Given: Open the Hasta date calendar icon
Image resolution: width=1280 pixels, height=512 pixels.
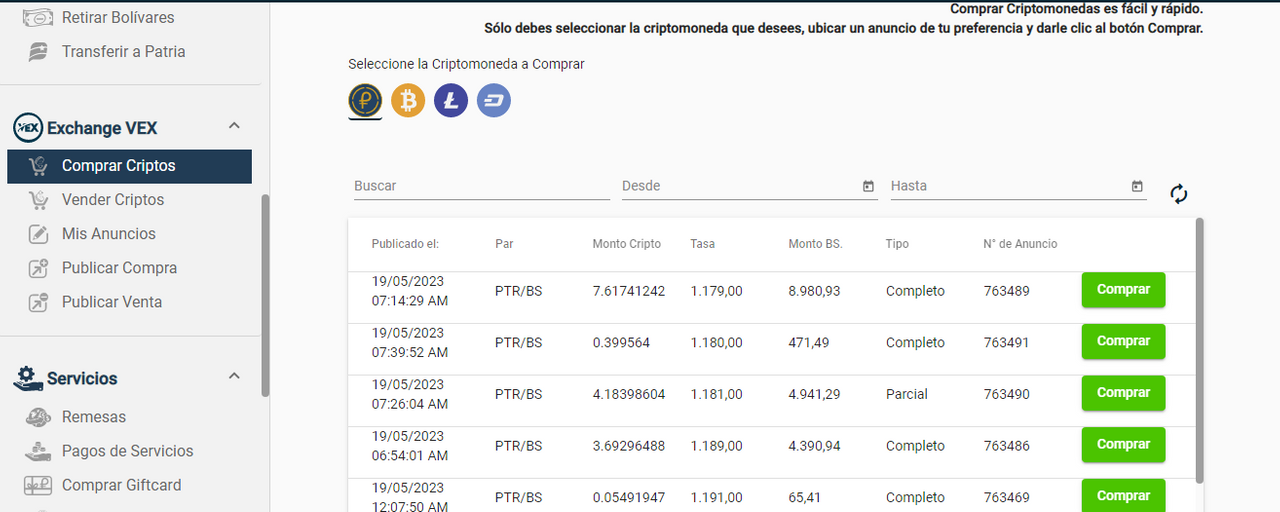Looking at the screenshot, I should pyautogui.click(x=1137, y=186).
